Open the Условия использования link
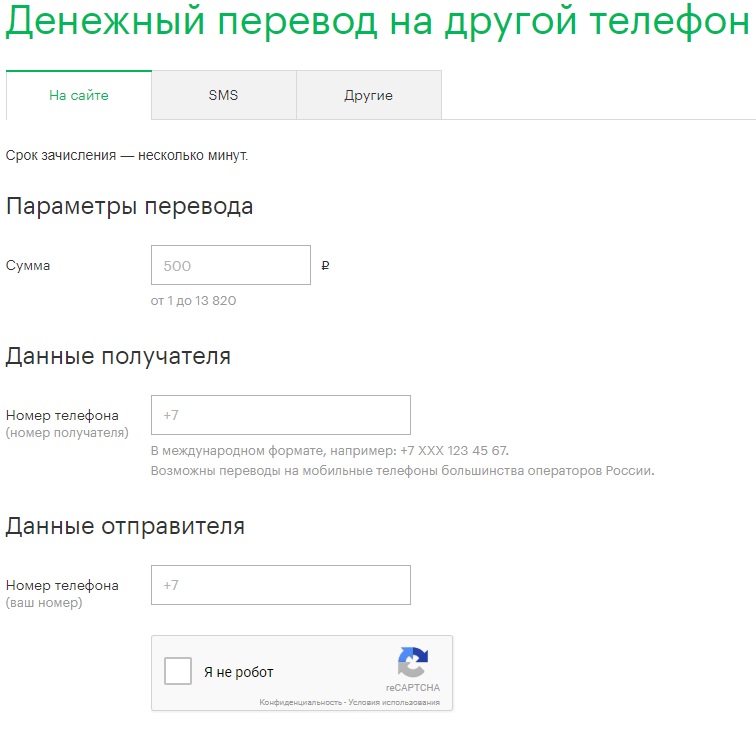This screenshot has height=734, width=756. [394, 703]
